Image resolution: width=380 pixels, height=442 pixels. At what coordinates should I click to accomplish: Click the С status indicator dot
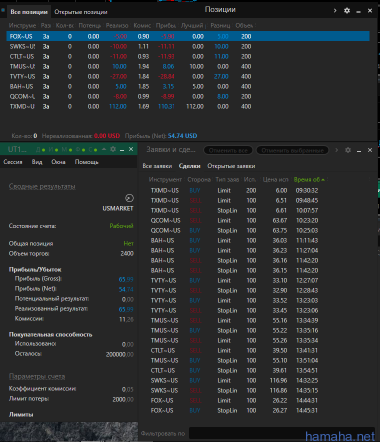(x=95, y=150)
